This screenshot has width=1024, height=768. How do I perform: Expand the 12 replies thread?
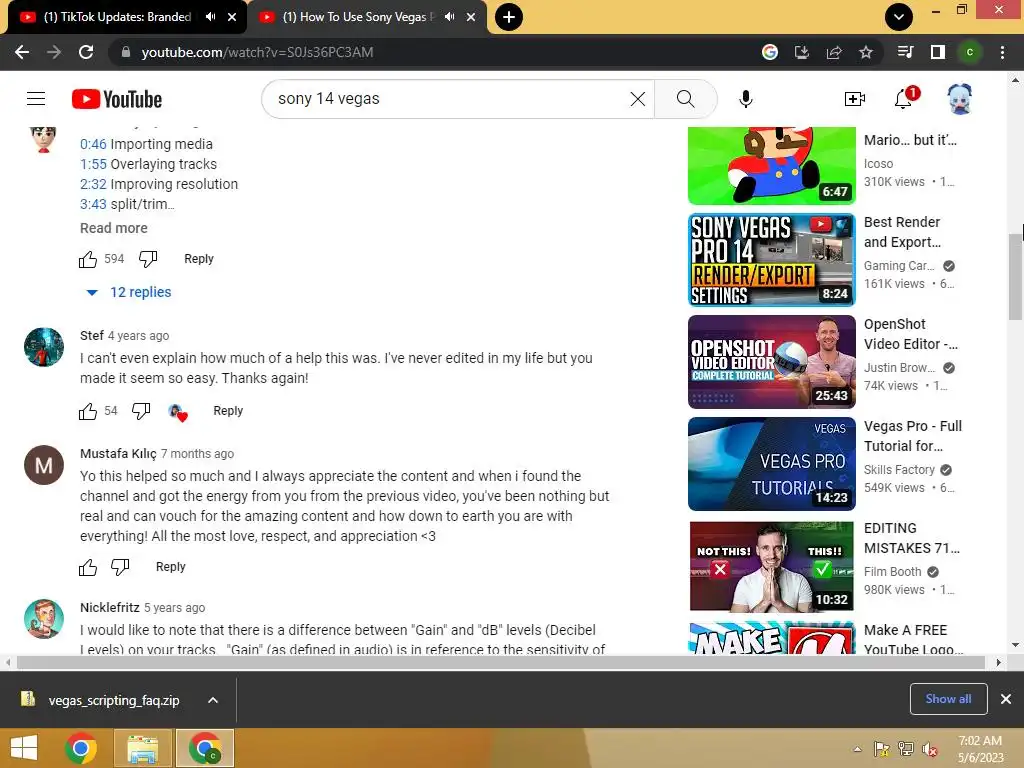tap(129, 292)
